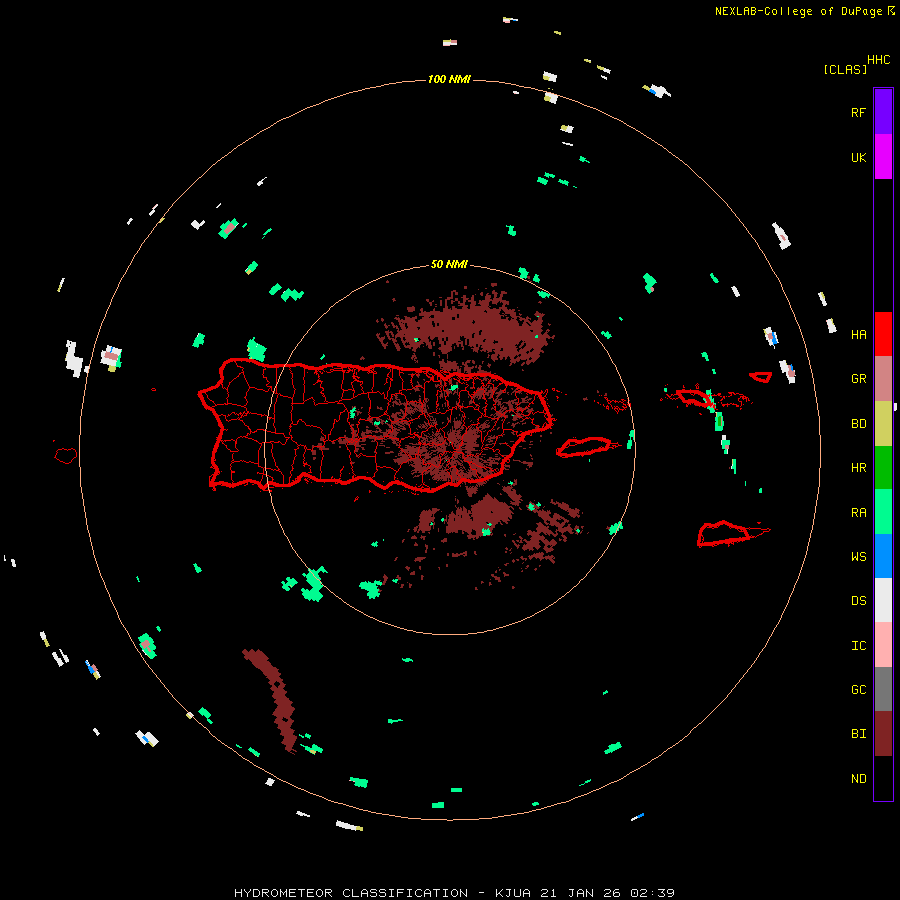Click the DS white legend swatch
900x900 pixels.
pyautogui.click(x=883, y=600)
